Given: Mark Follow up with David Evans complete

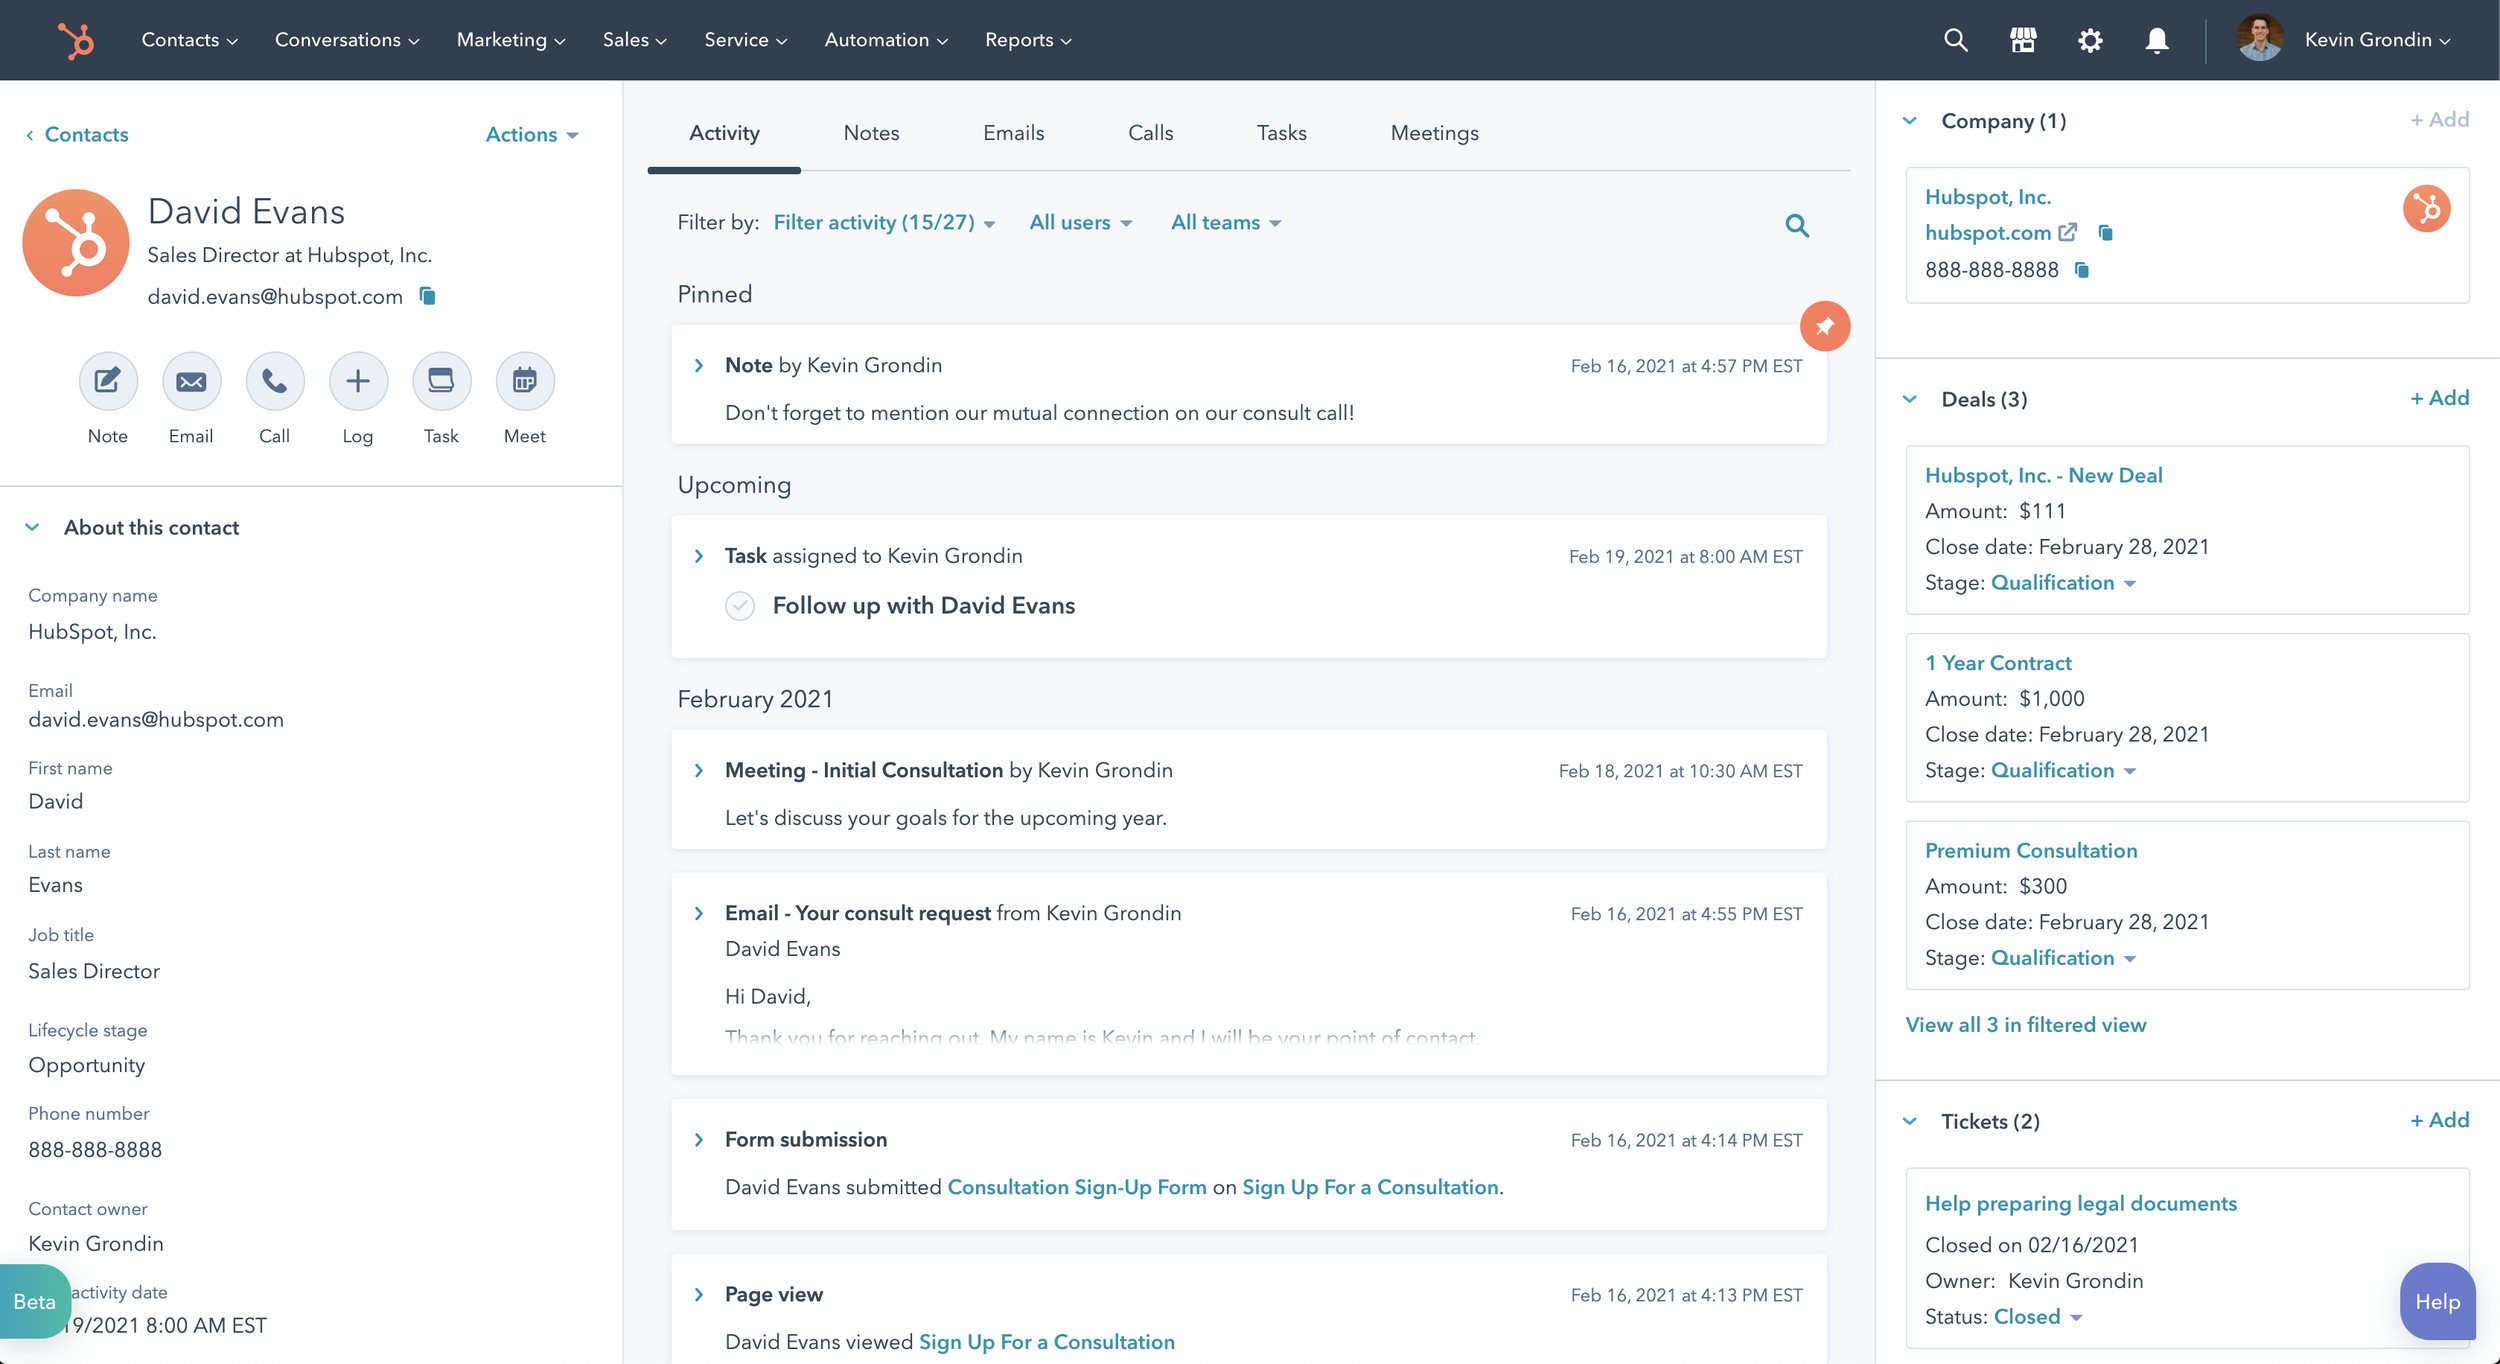Looking at the screenshot, I should point(740,606).
